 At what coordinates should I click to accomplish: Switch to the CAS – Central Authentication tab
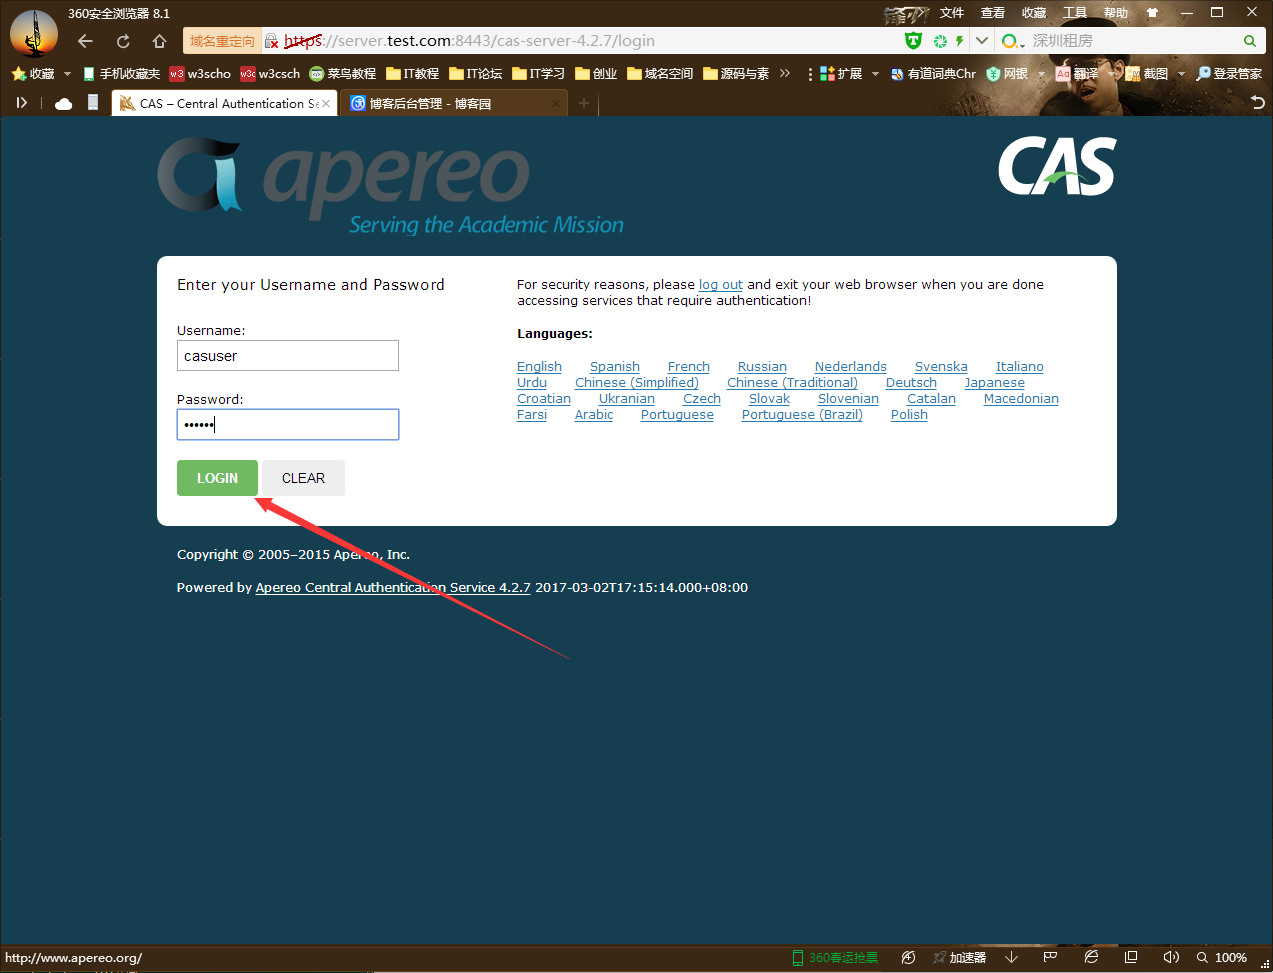click(224, 103)
